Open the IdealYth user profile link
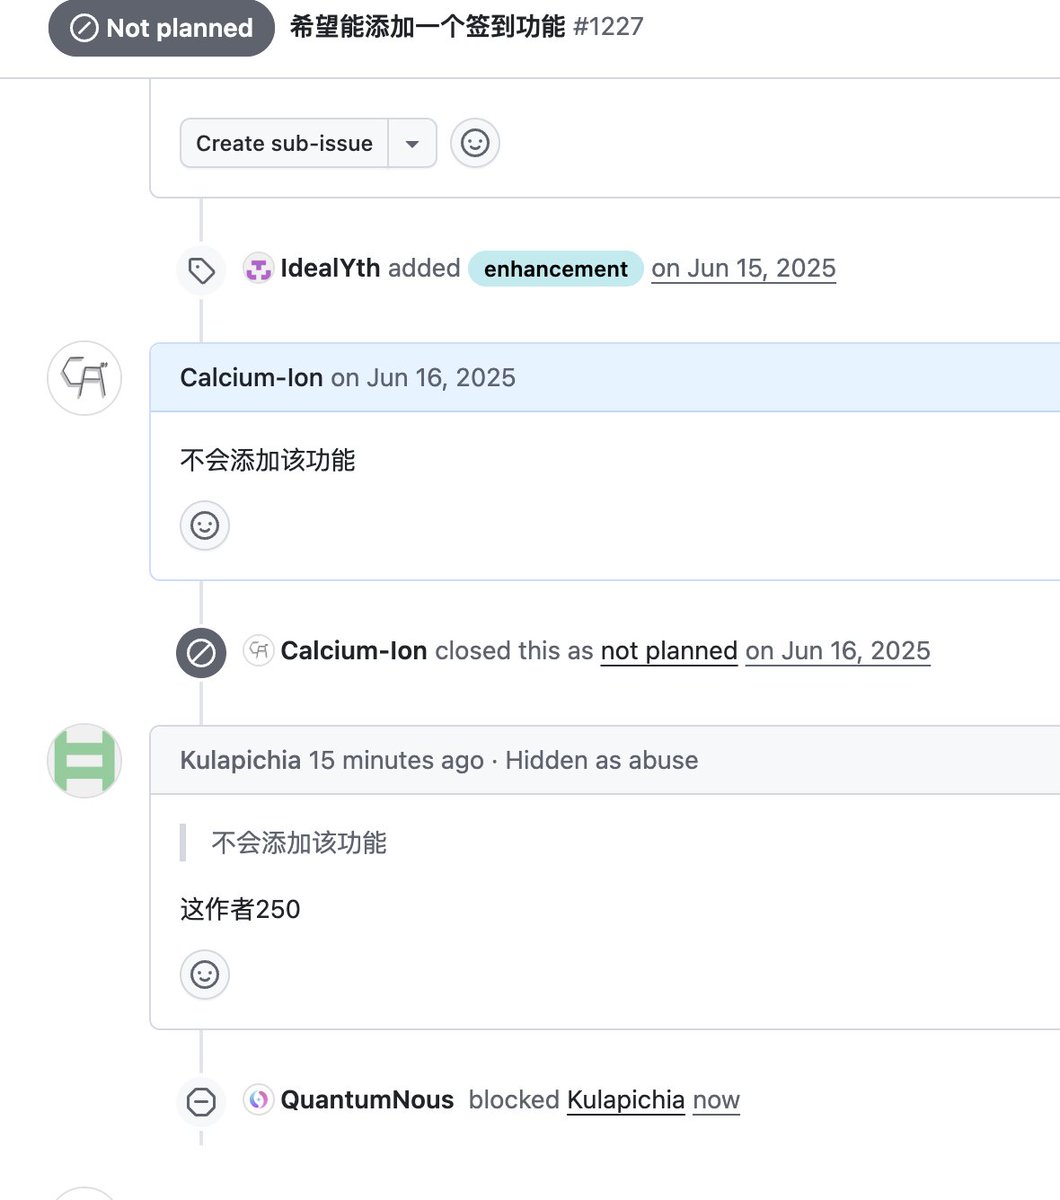The image size is (1060, 1200). click(330, 268)
